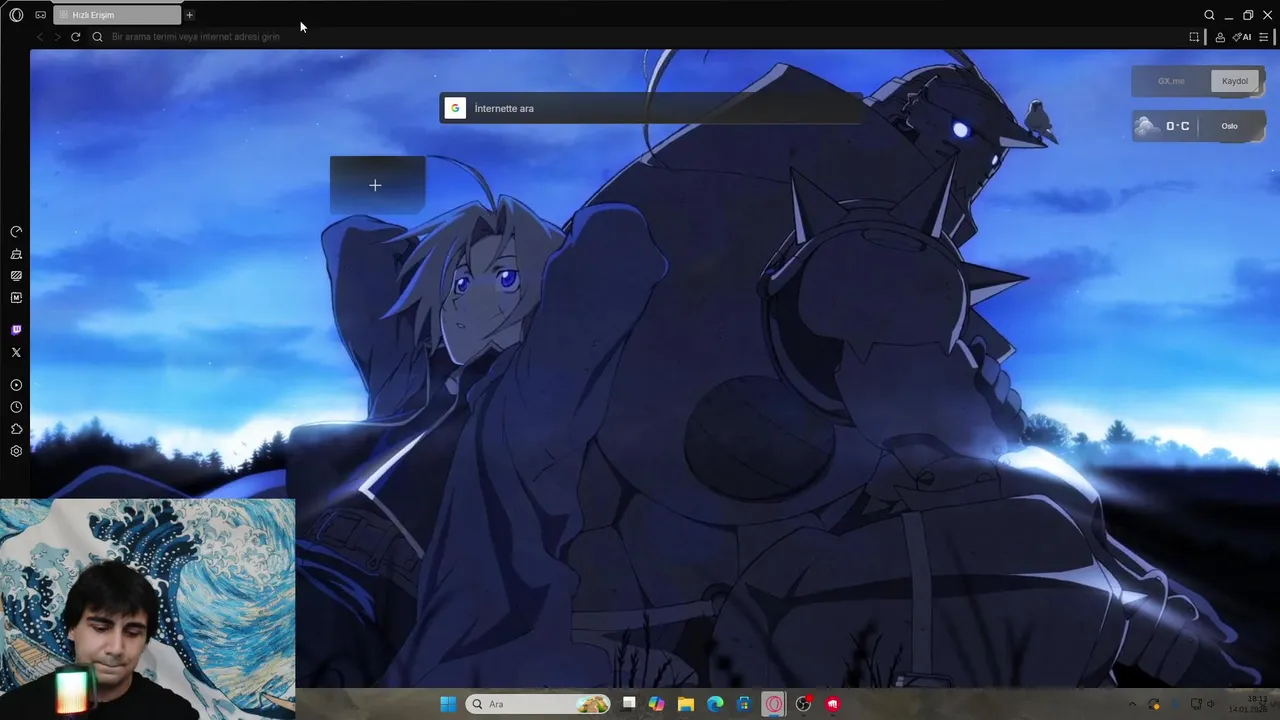Viewport: 1280px width, 720px height.
Task: Open the M-labelled sidebar panel icon
Action: pos(16,298)
